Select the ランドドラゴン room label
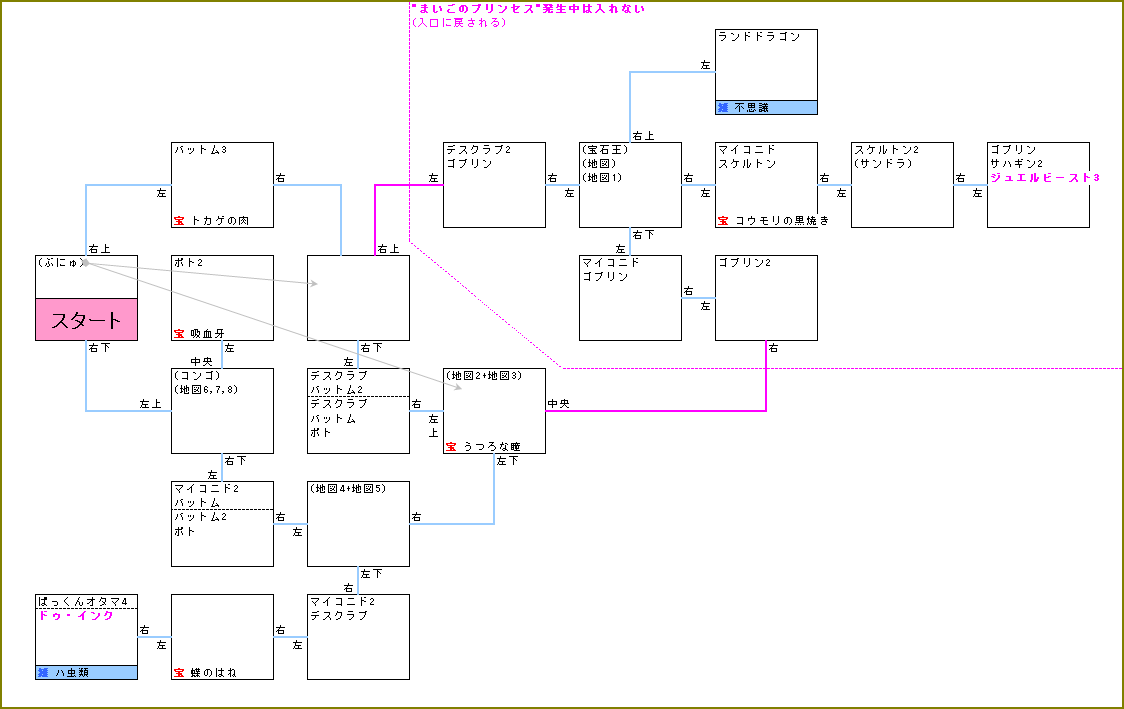Image resolution: width=1124 pixels, height=709 pixels. pyautogui.click(x=759, y=36)
